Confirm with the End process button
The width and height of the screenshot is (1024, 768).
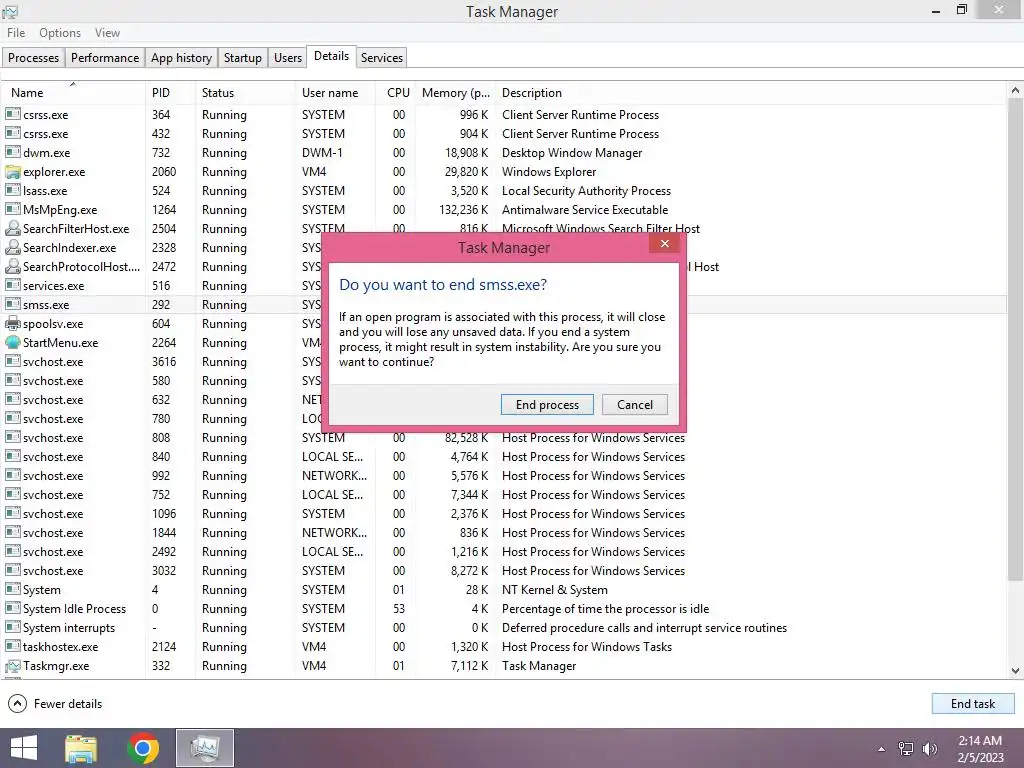click(547, 405)
